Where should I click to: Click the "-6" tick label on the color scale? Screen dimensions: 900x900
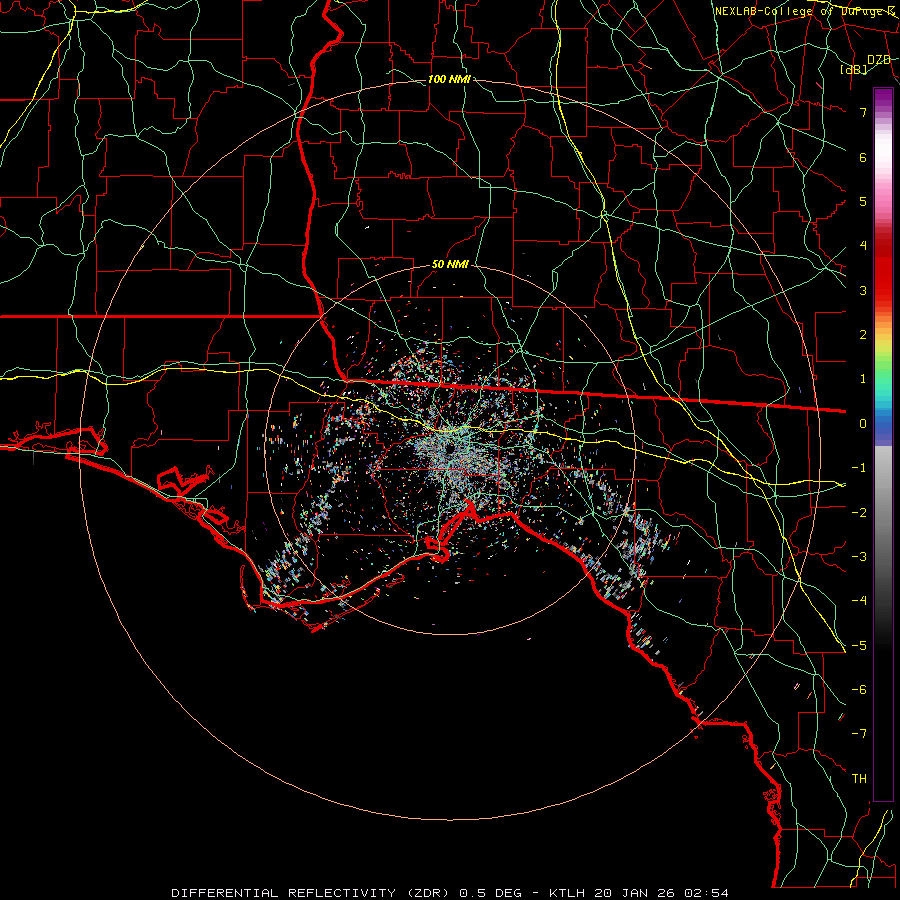[859, 690]
